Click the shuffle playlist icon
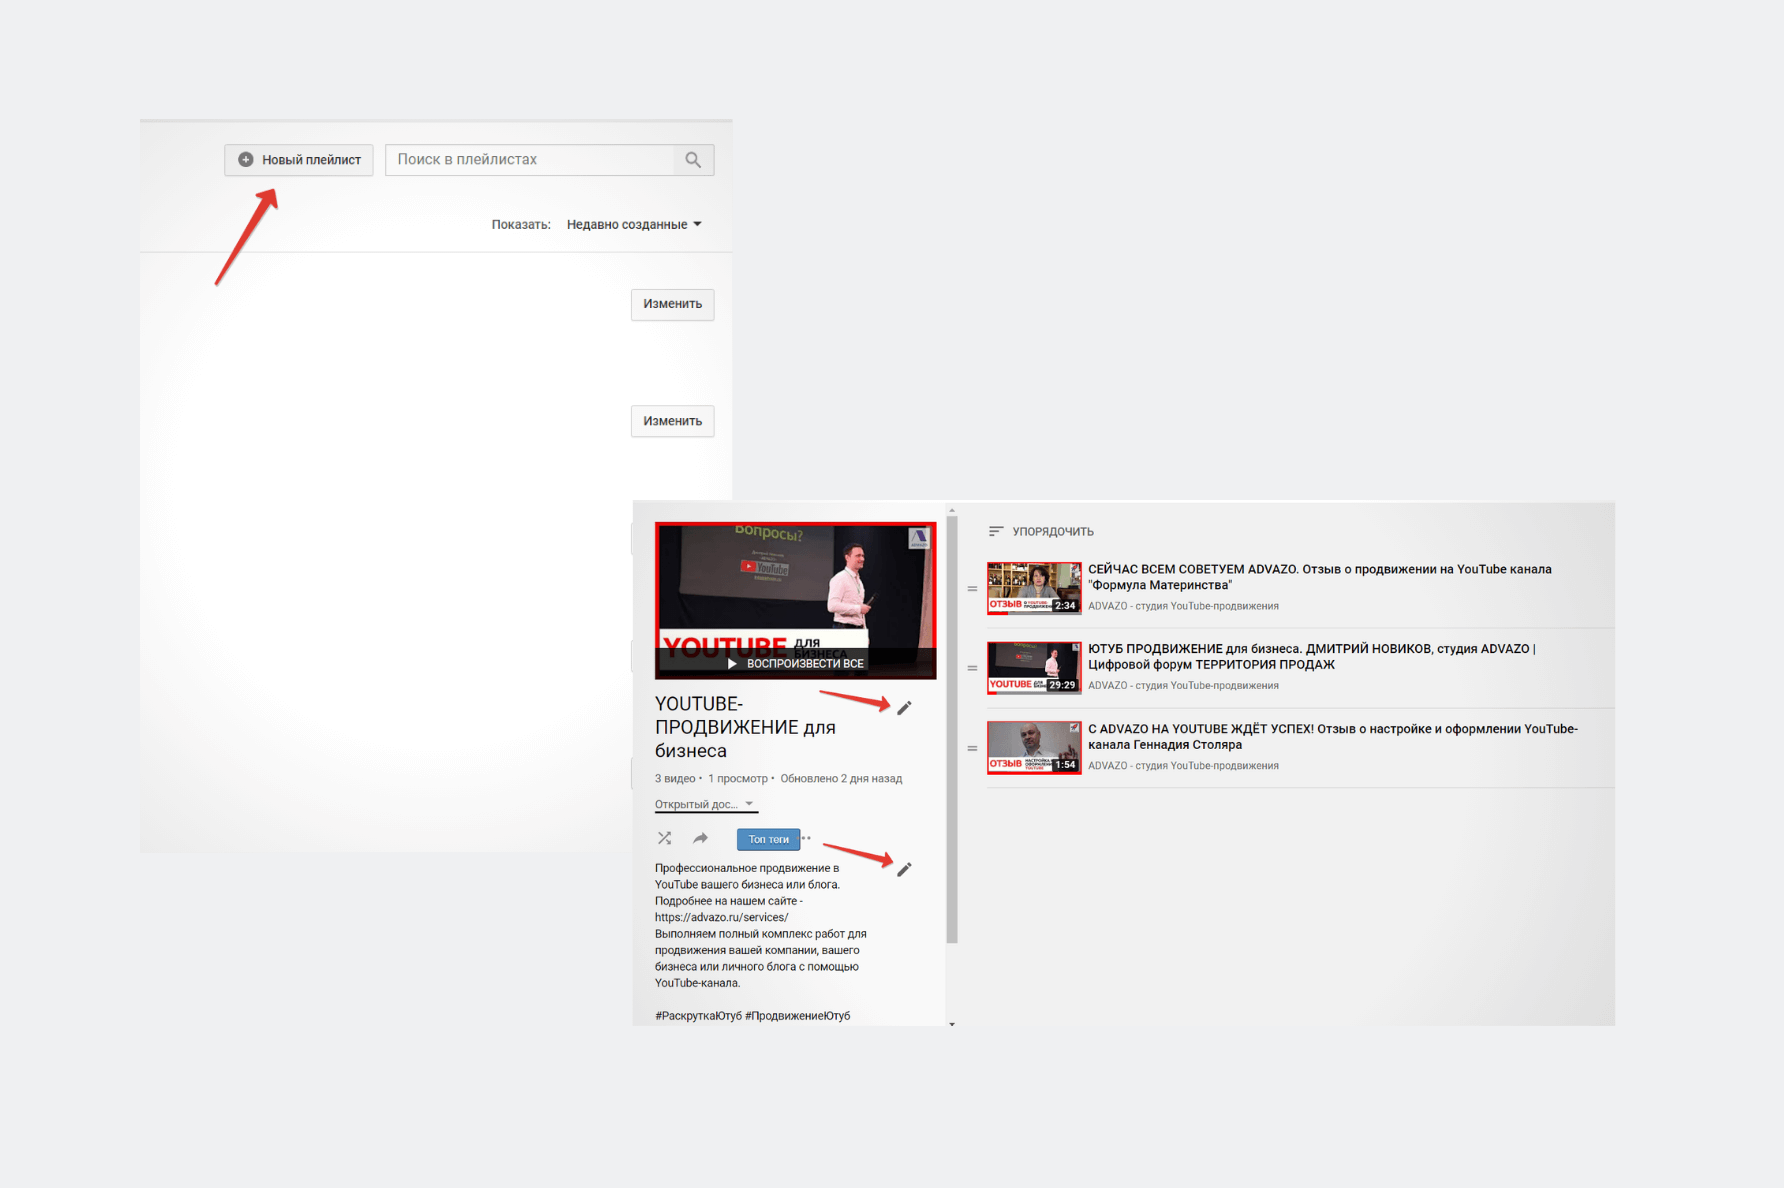Image resolution: width=1784 pixels, height=1188 pixels. coord(664,838)
